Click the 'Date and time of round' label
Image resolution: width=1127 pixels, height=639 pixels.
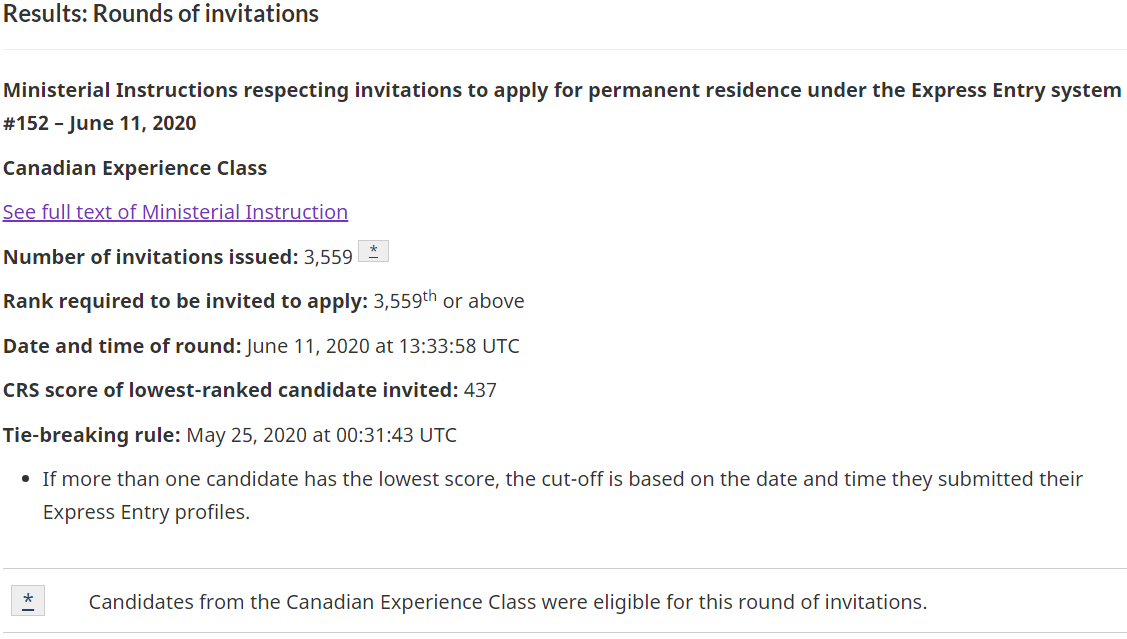tap(122, 346)
